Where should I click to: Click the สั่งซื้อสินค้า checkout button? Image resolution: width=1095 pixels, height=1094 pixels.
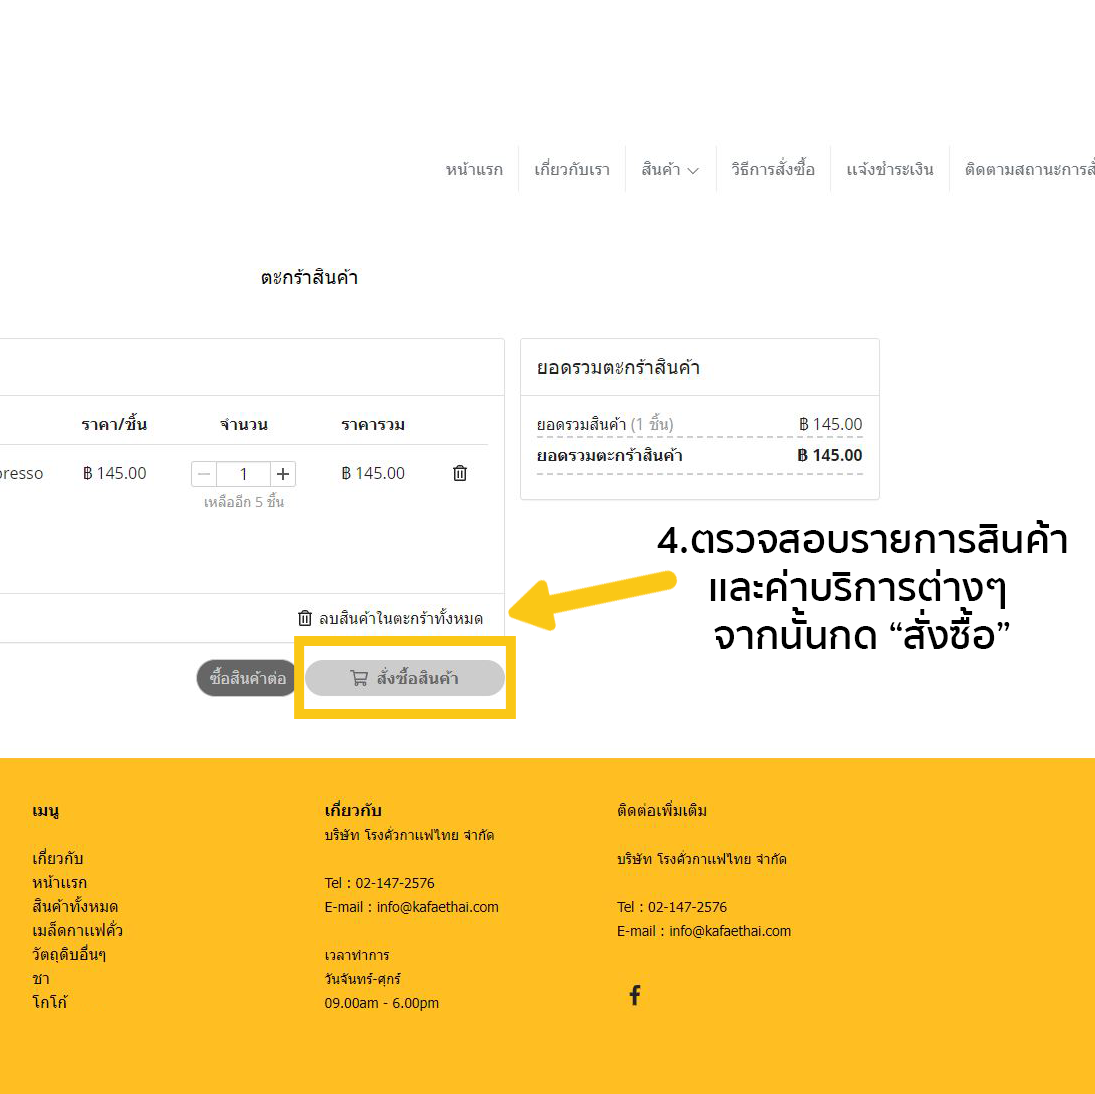coord(405,678)
